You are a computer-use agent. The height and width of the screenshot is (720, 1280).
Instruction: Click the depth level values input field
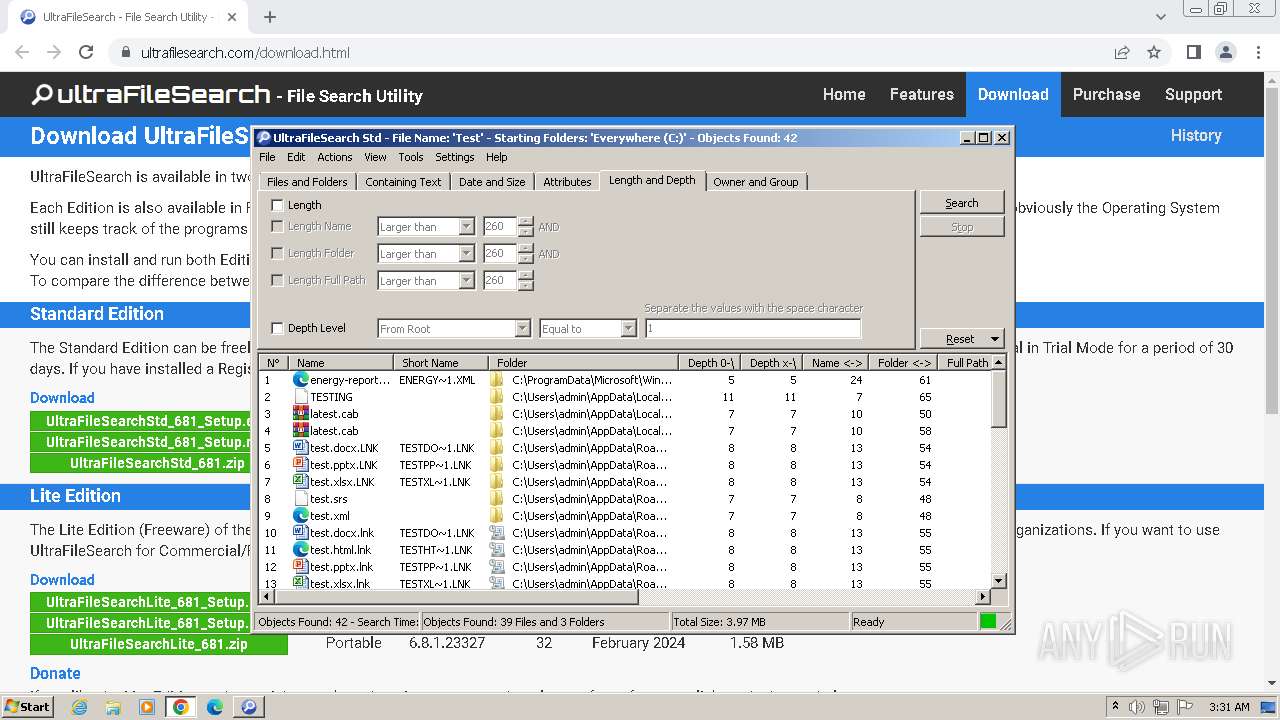click(x=753, y=328)
